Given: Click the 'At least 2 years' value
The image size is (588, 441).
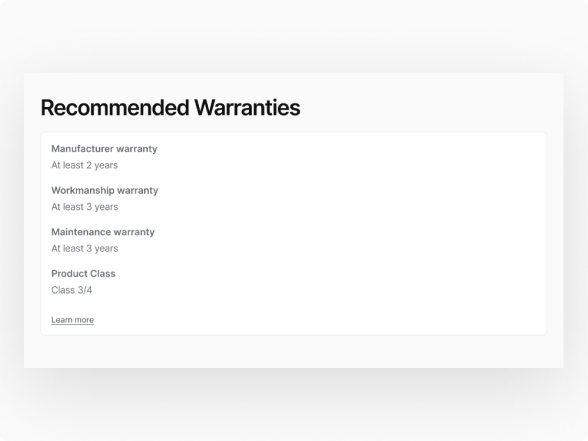Looking at the screenshot, I should (84, 165).
